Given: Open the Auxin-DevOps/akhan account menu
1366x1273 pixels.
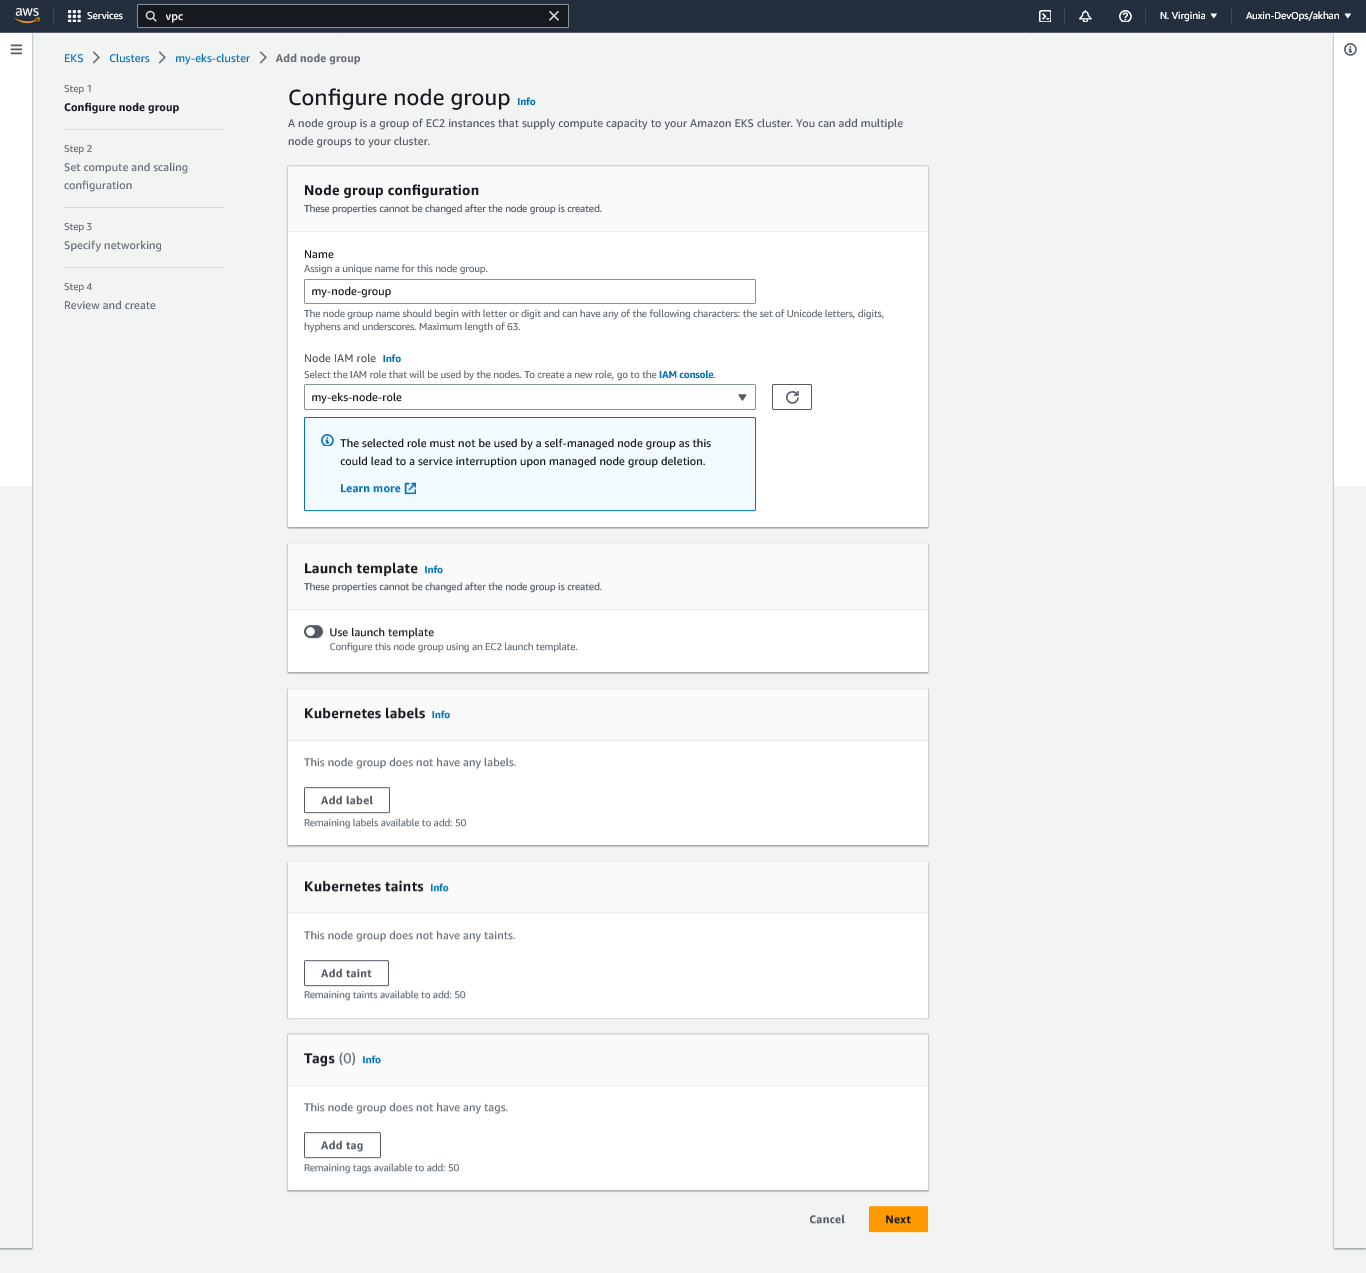Looking at the screenshot, I should click(x=1293, y=16).
